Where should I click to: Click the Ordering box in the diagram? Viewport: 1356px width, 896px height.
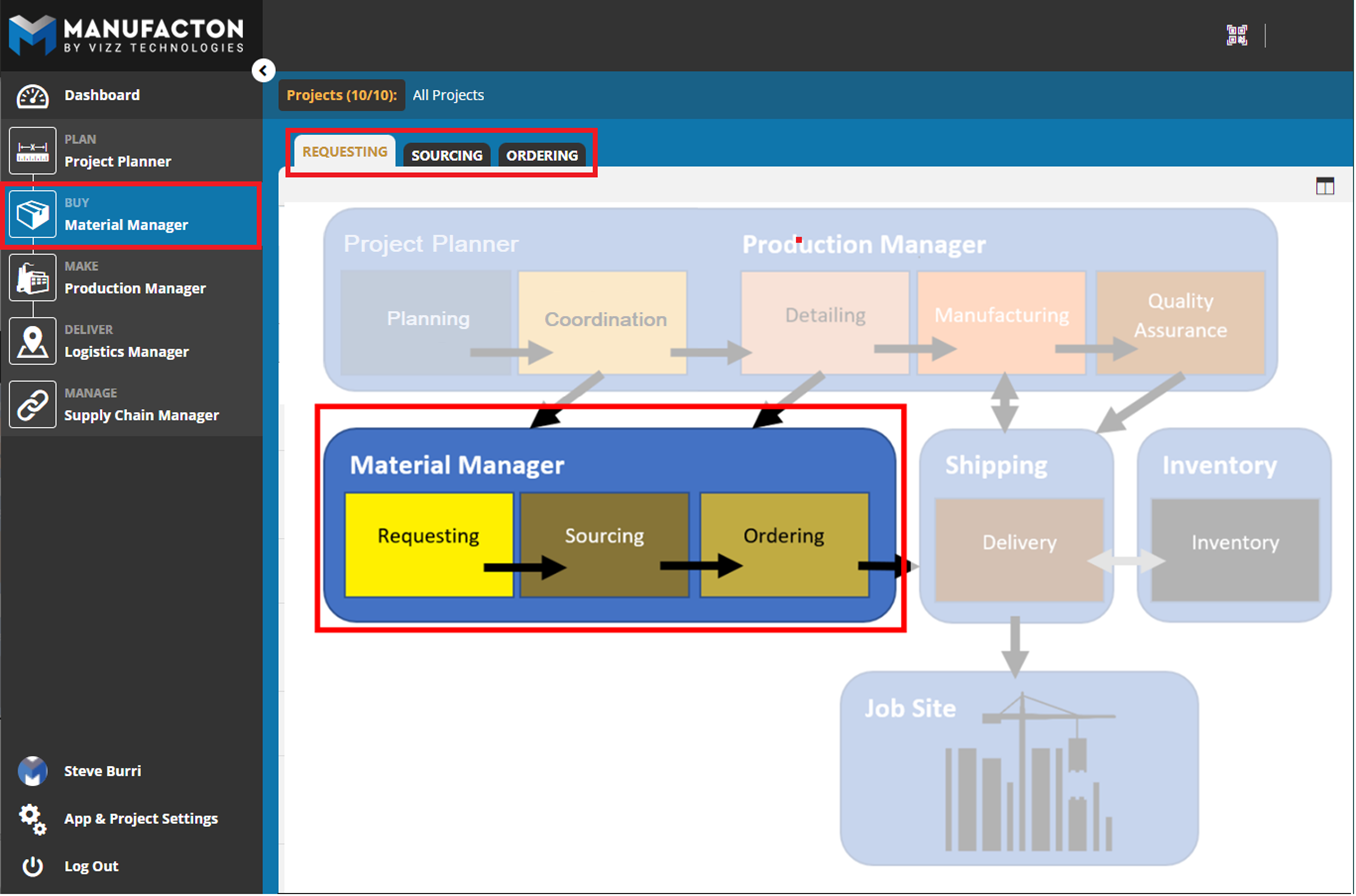click(x=784, y=544)
